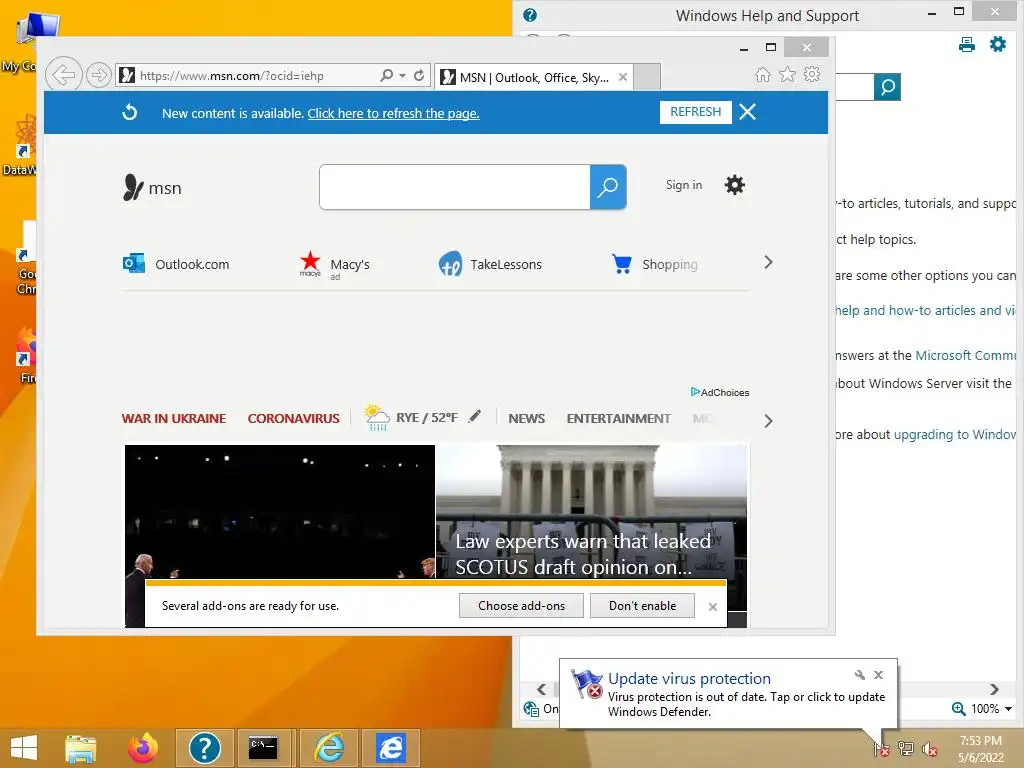Go to the IE home page icon
The height and width of the screenshot is (768, 1024).
click(762, 74)
